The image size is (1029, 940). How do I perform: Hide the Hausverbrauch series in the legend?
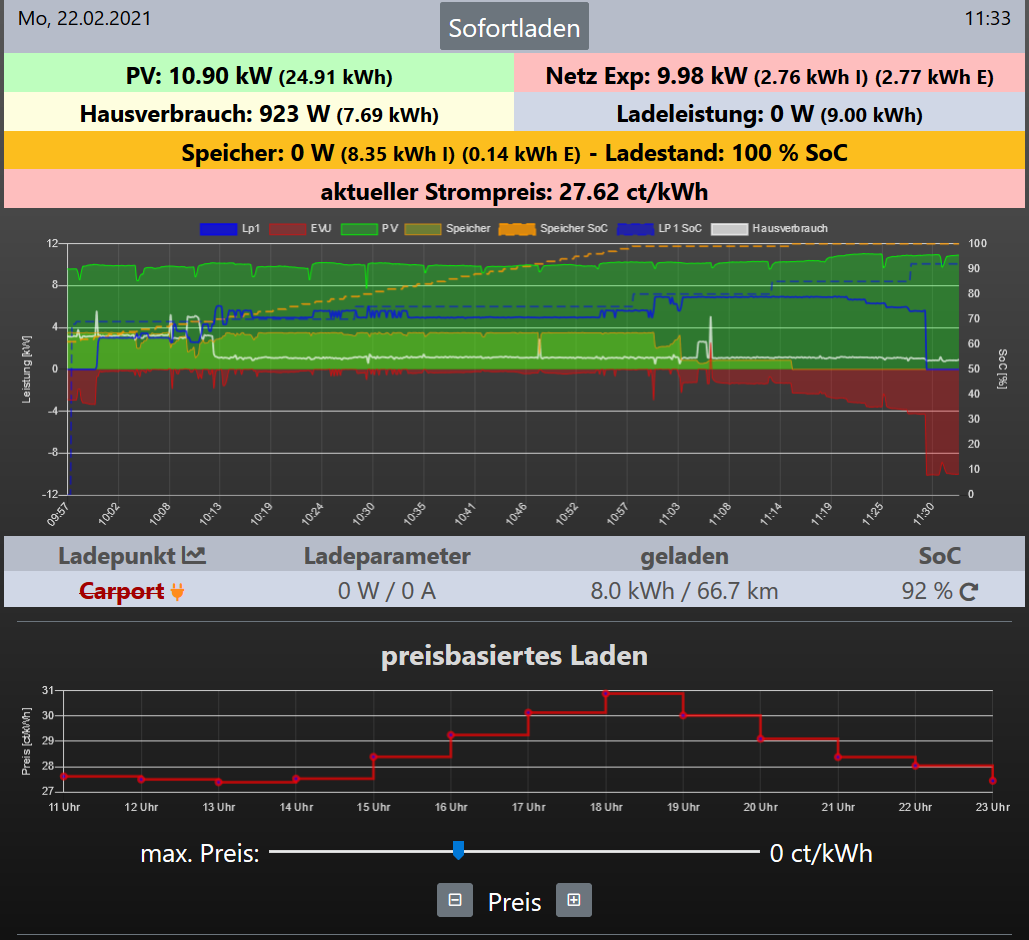(776, 229)
